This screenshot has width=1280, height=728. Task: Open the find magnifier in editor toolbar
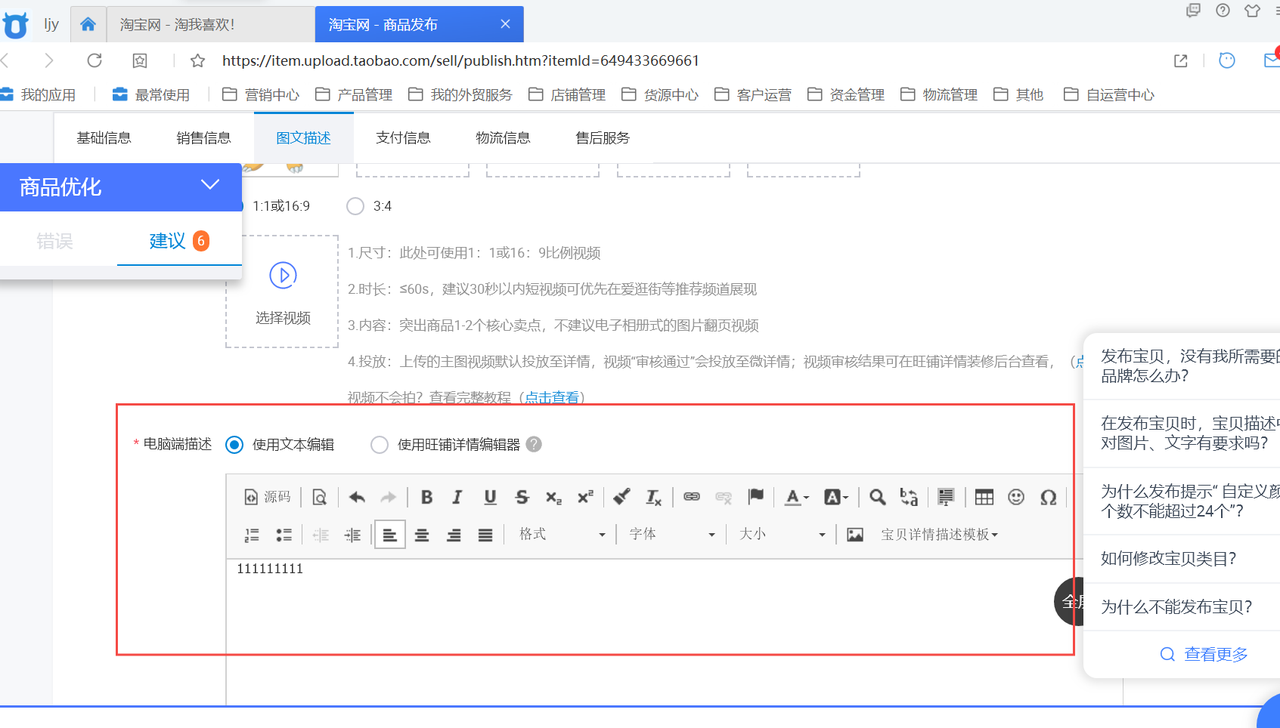coord(877,497)
